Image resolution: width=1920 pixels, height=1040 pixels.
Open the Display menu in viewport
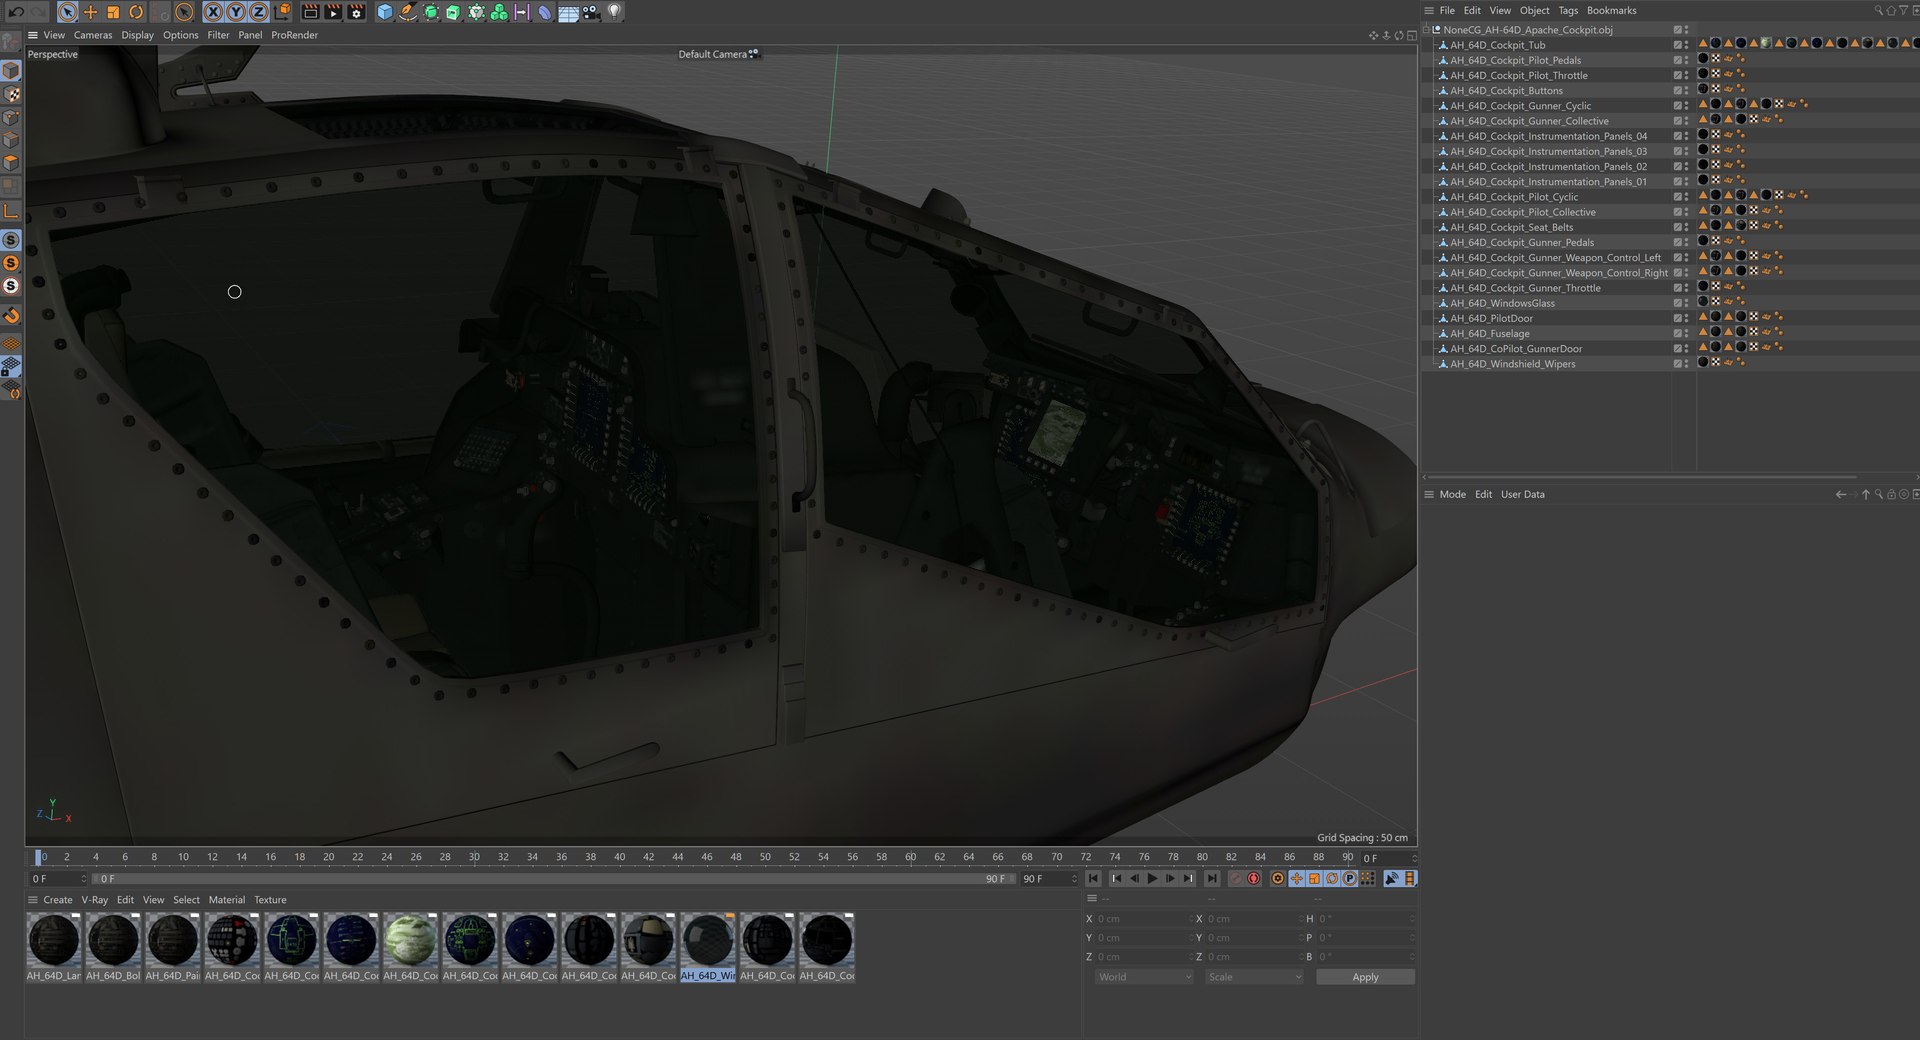pyautogui.click(x=138, y=35)
